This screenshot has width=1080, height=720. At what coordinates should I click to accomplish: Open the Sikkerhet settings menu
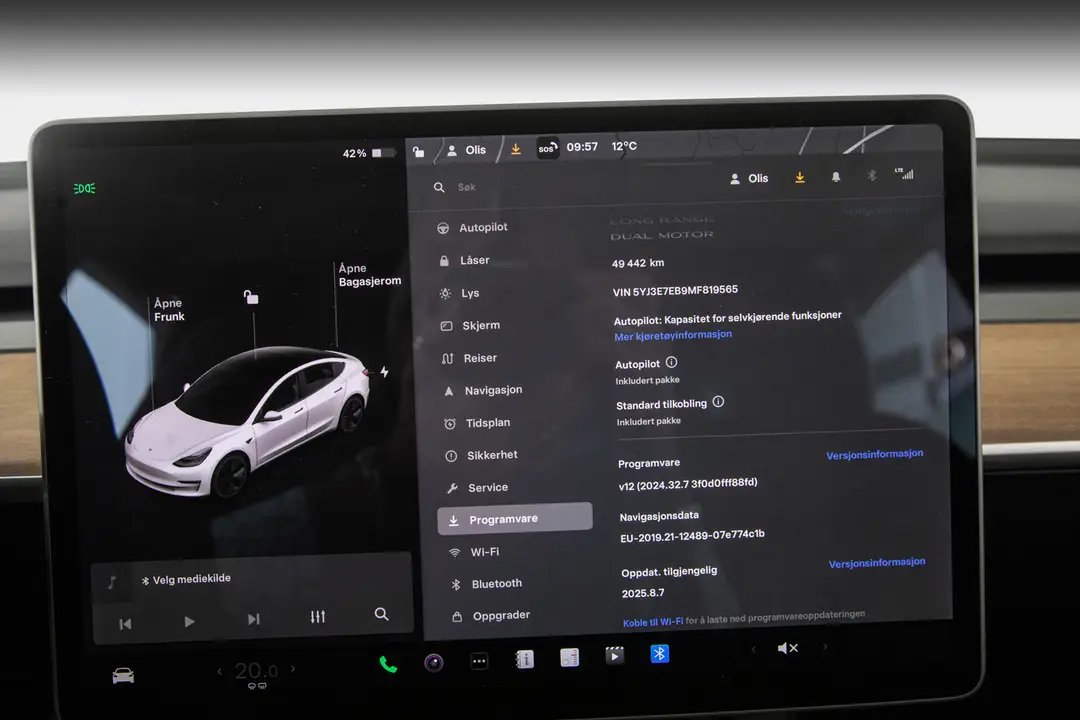tap(481, 455)
